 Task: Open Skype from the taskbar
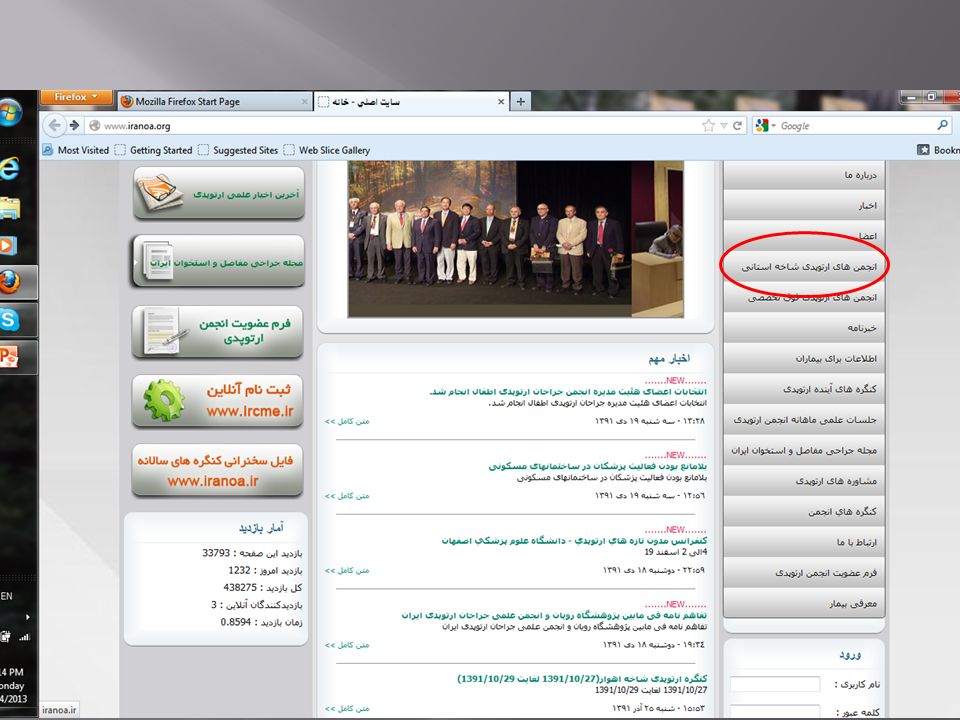pyautogui.click(x=9, y=320)
